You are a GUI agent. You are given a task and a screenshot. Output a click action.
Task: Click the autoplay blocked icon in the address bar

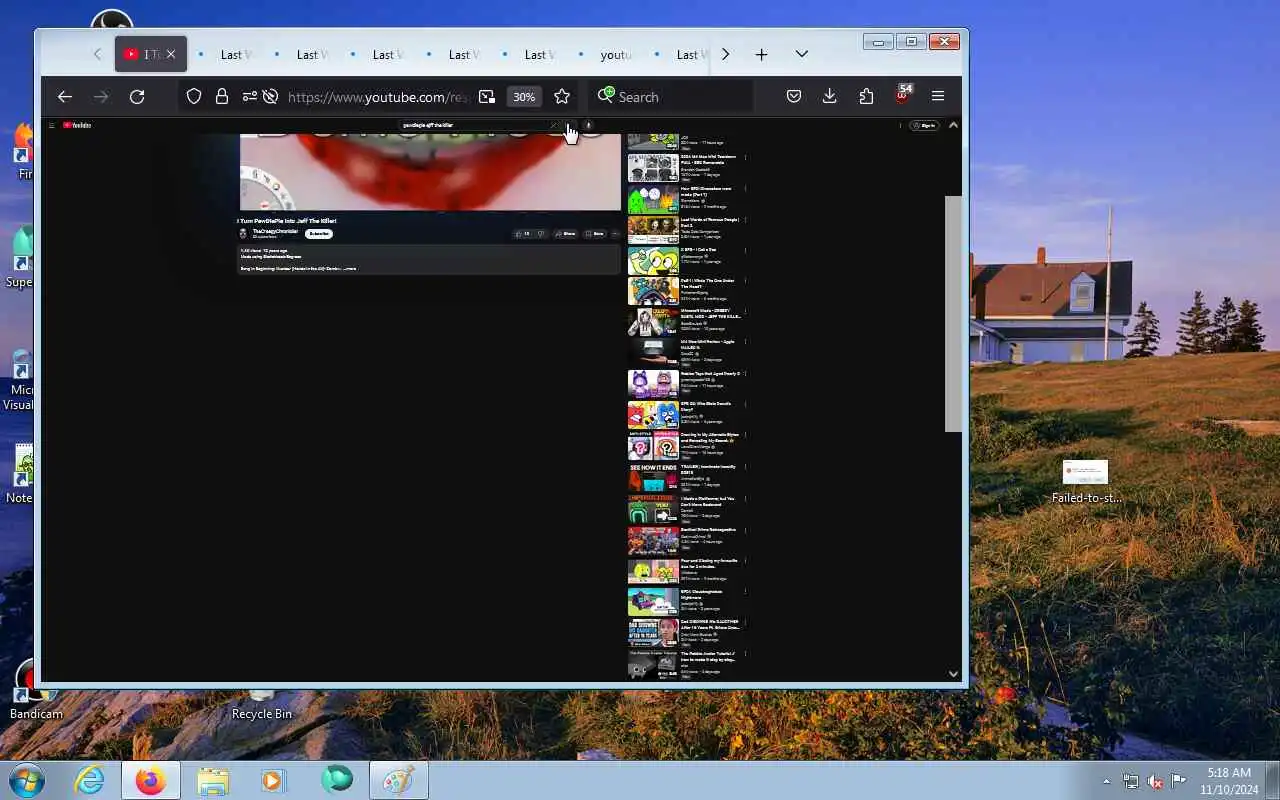(270, 96)
